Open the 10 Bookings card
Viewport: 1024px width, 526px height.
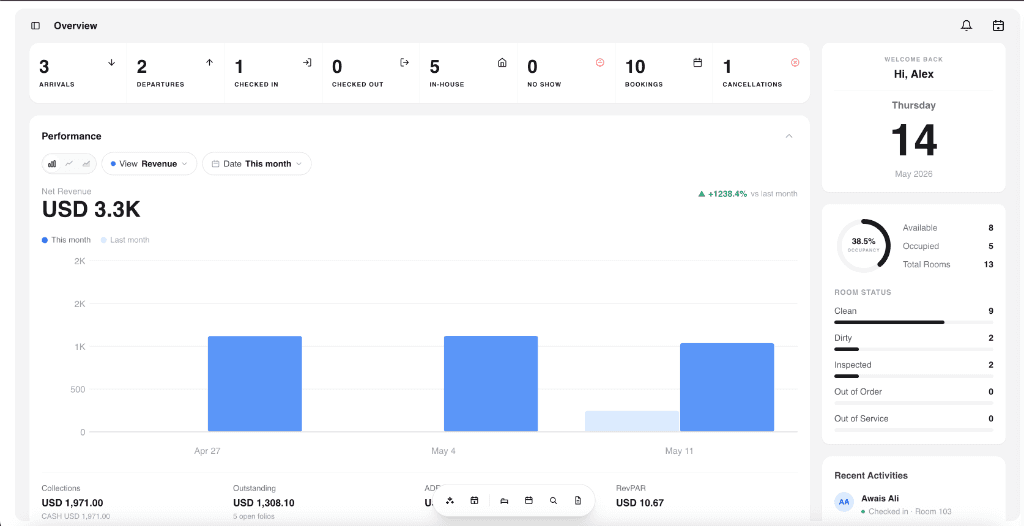click(664, 73)
